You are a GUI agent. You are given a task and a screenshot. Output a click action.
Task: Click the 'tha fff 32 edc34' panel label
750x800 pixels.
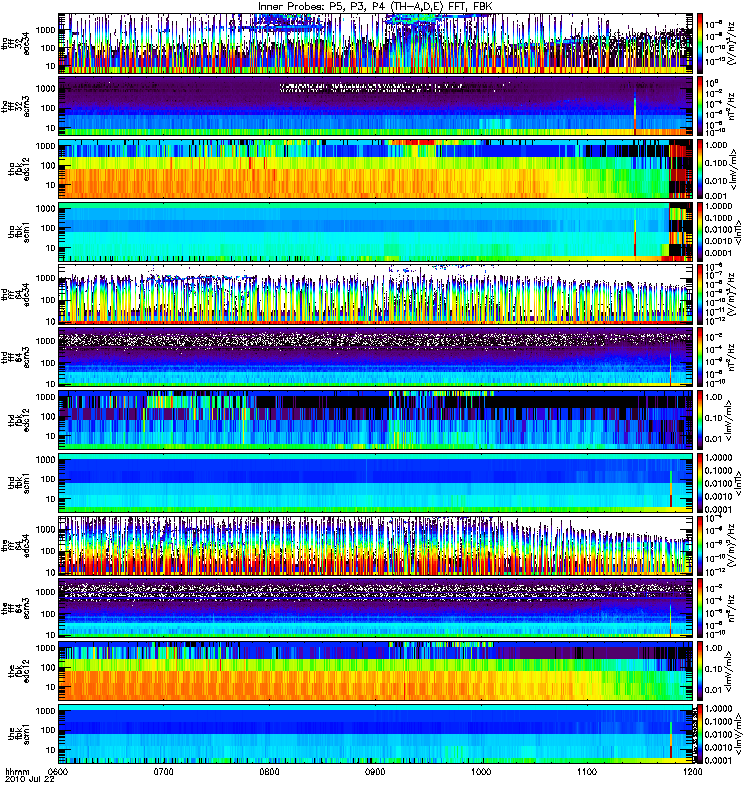15,43
